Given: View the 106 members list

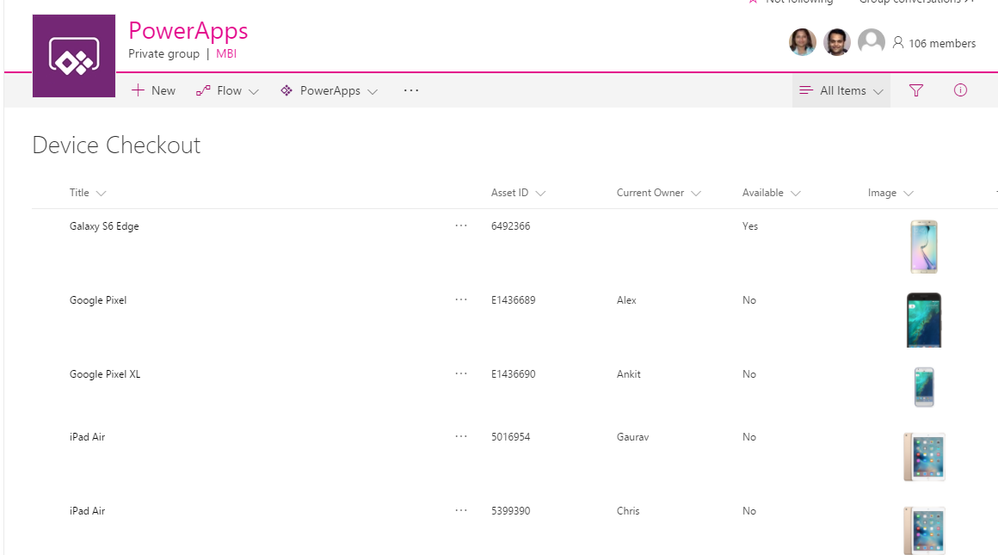Looking at the screenshot, I should click(934, 43).
